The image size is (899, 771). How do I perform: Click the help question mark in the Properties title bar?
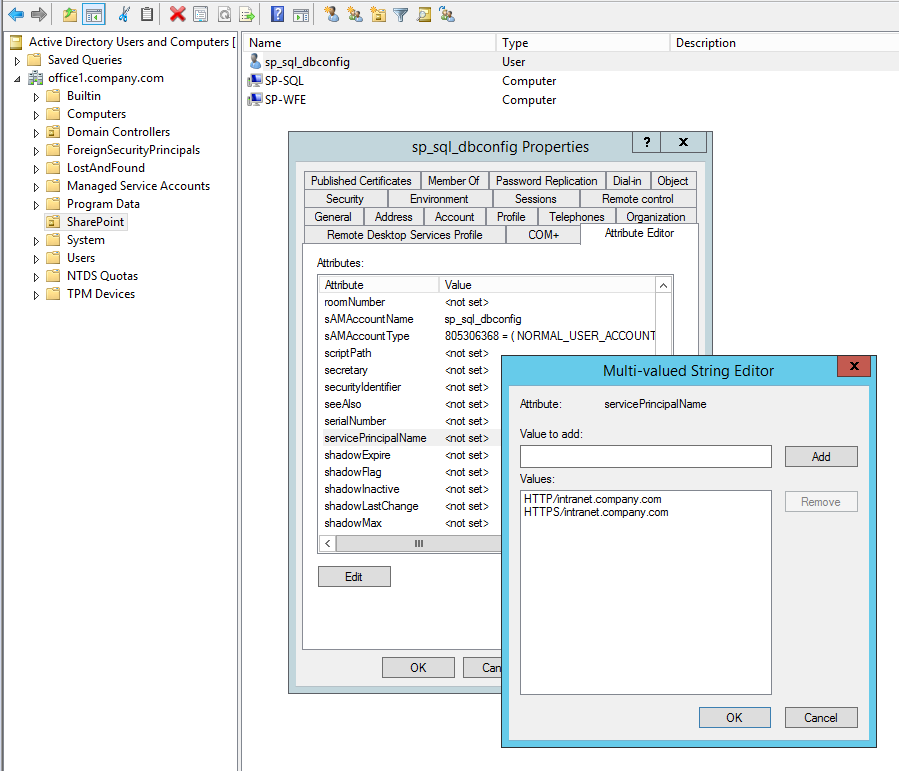[x=647, y=142]
